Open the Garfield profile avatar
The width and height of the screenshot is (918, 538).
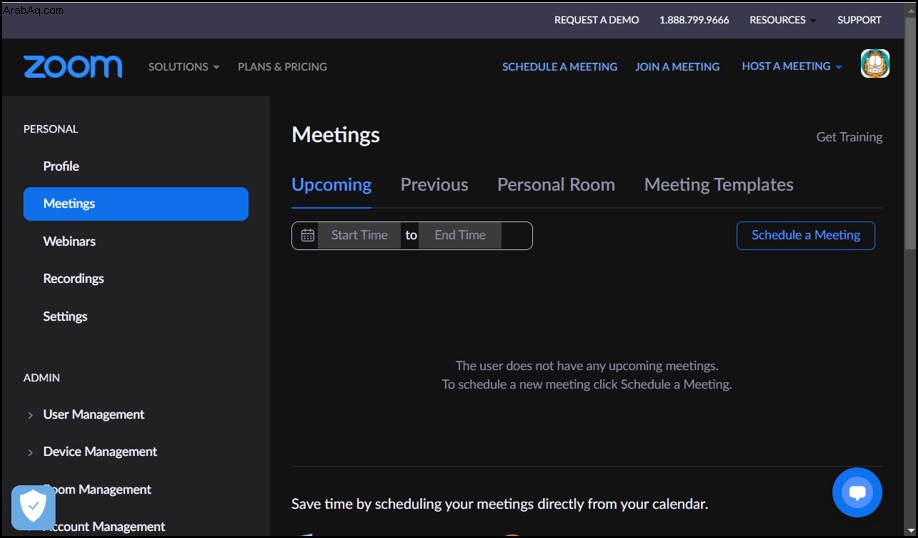(x=875, y=64)
